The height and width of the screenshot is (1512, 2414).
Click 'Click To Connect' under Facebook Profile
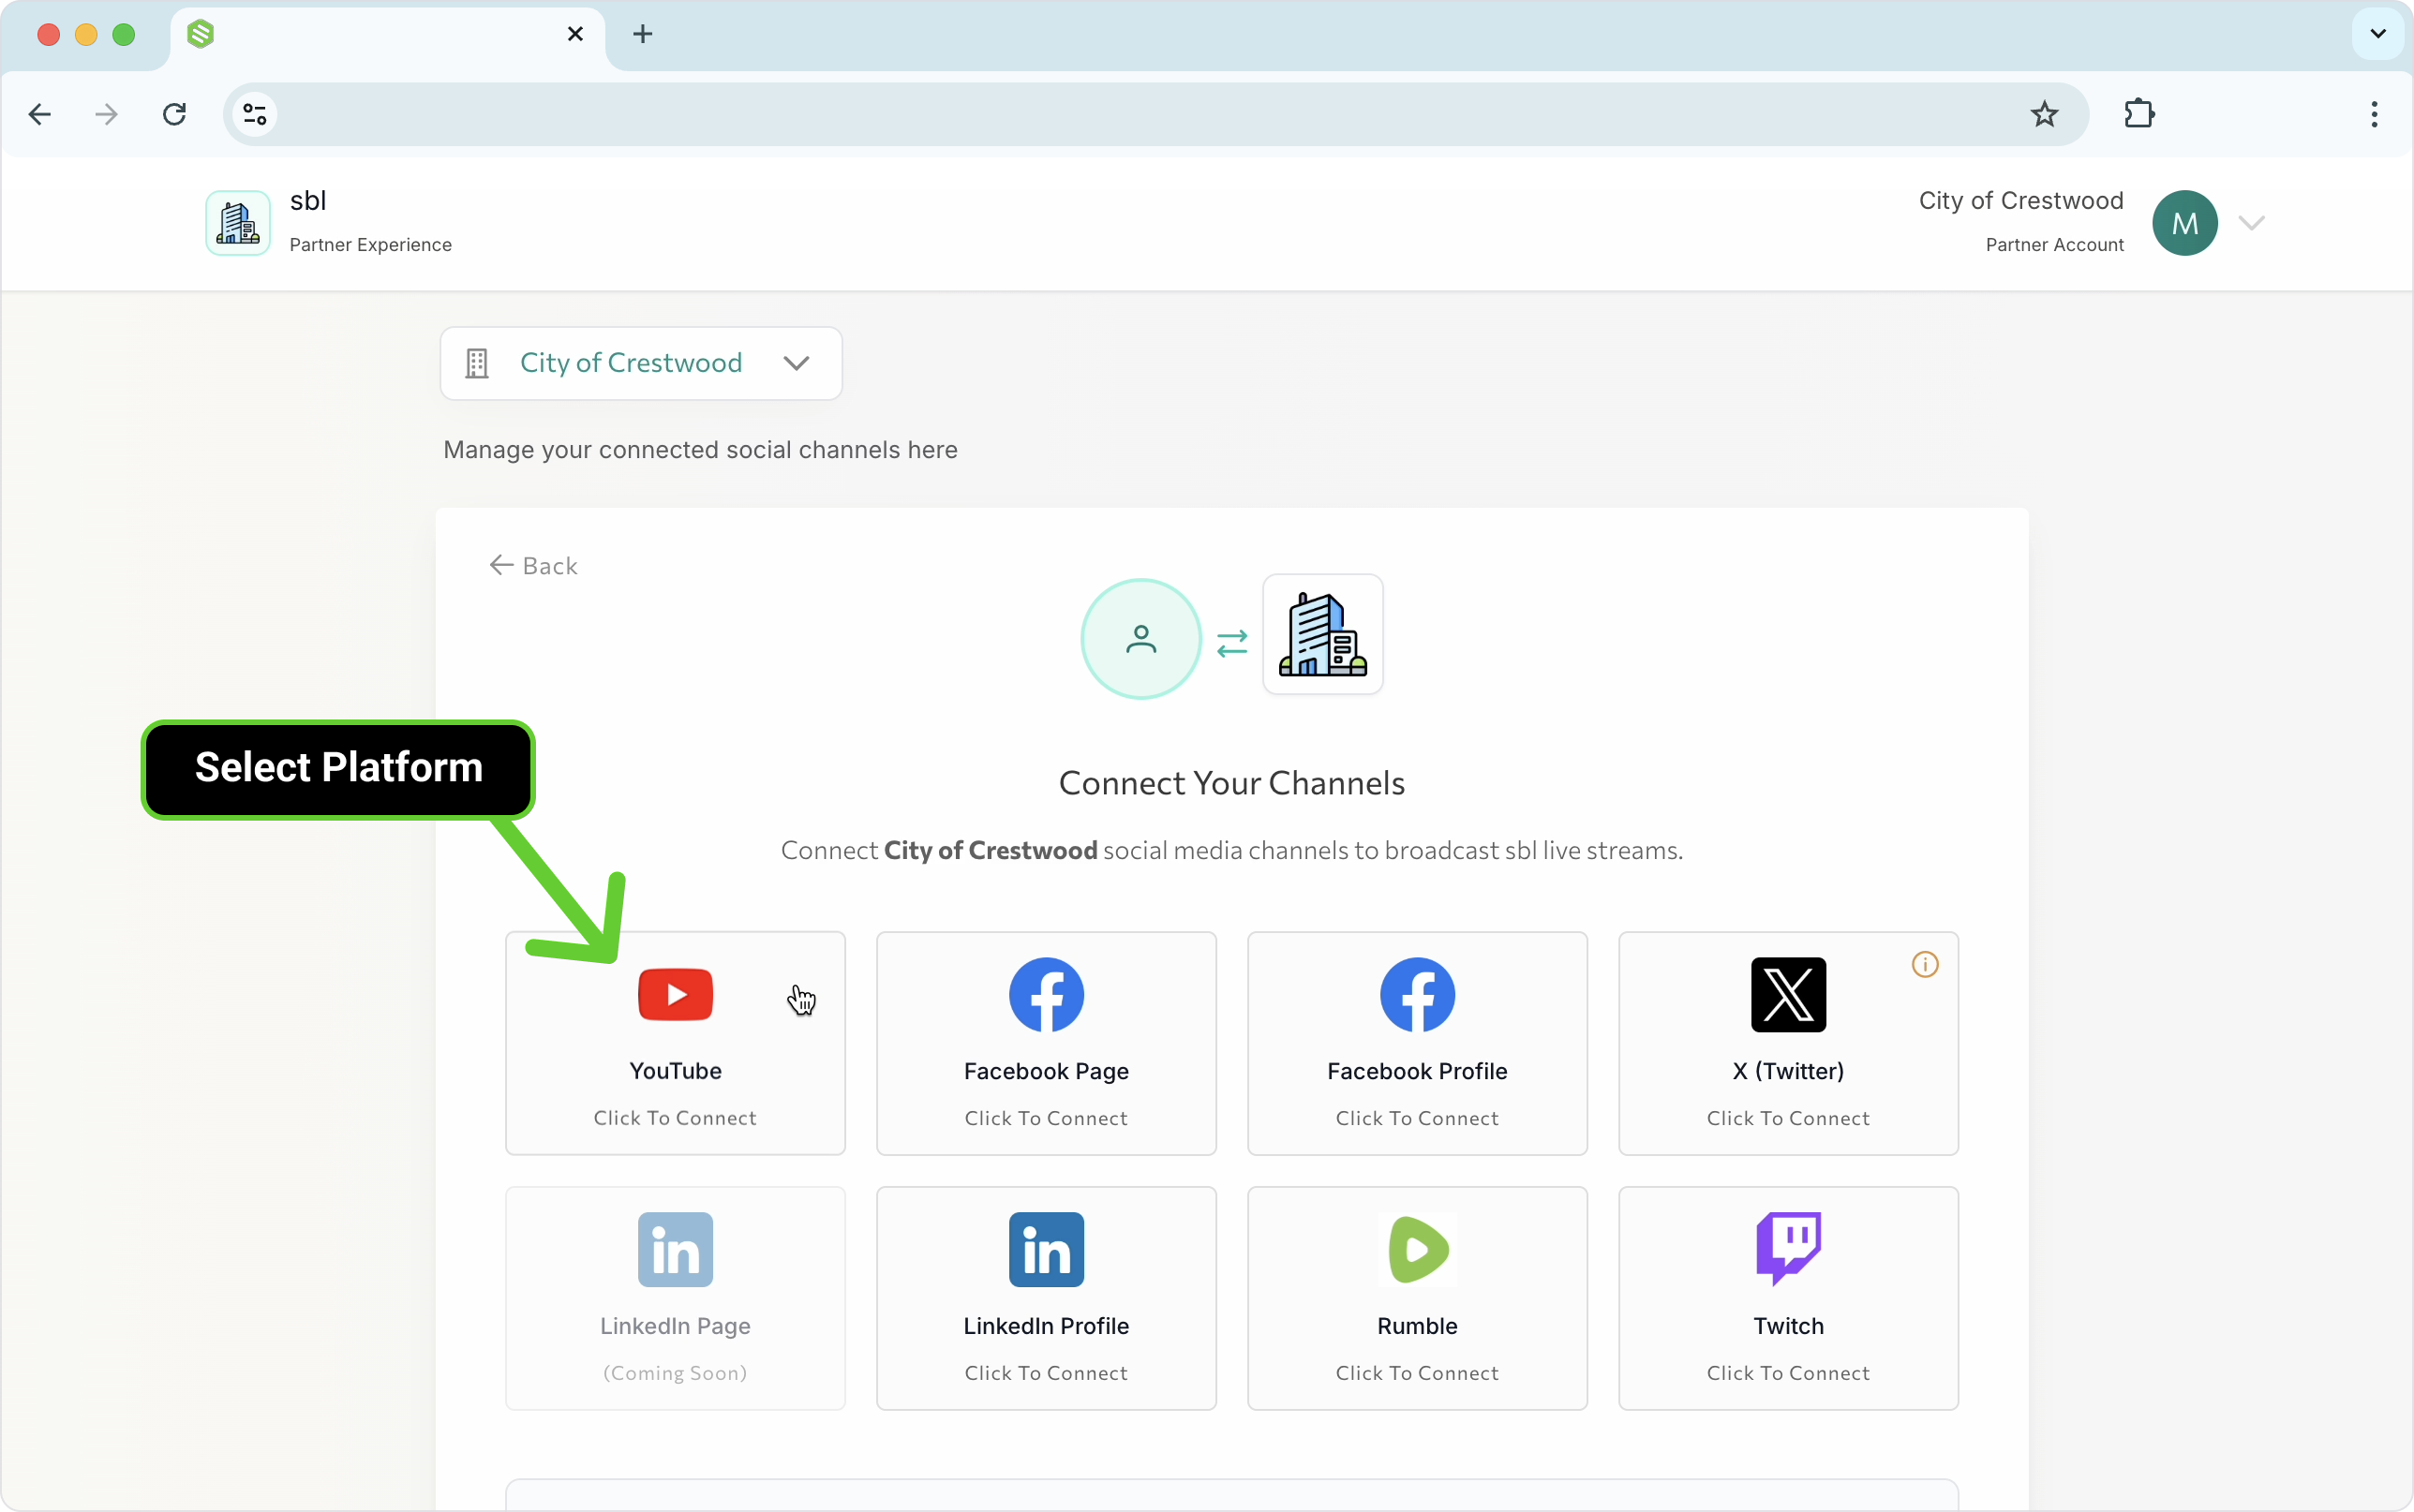click(x=1417, y=1118)
